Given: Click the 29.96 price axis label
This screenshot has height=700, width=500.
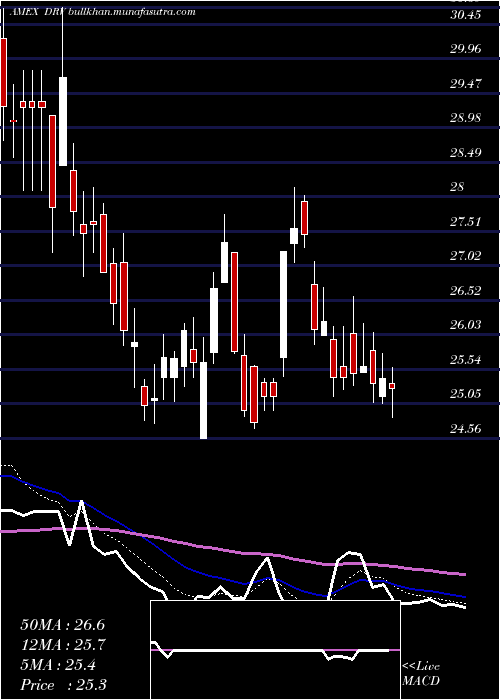Looking at the screenshot, I should point(466,49).
